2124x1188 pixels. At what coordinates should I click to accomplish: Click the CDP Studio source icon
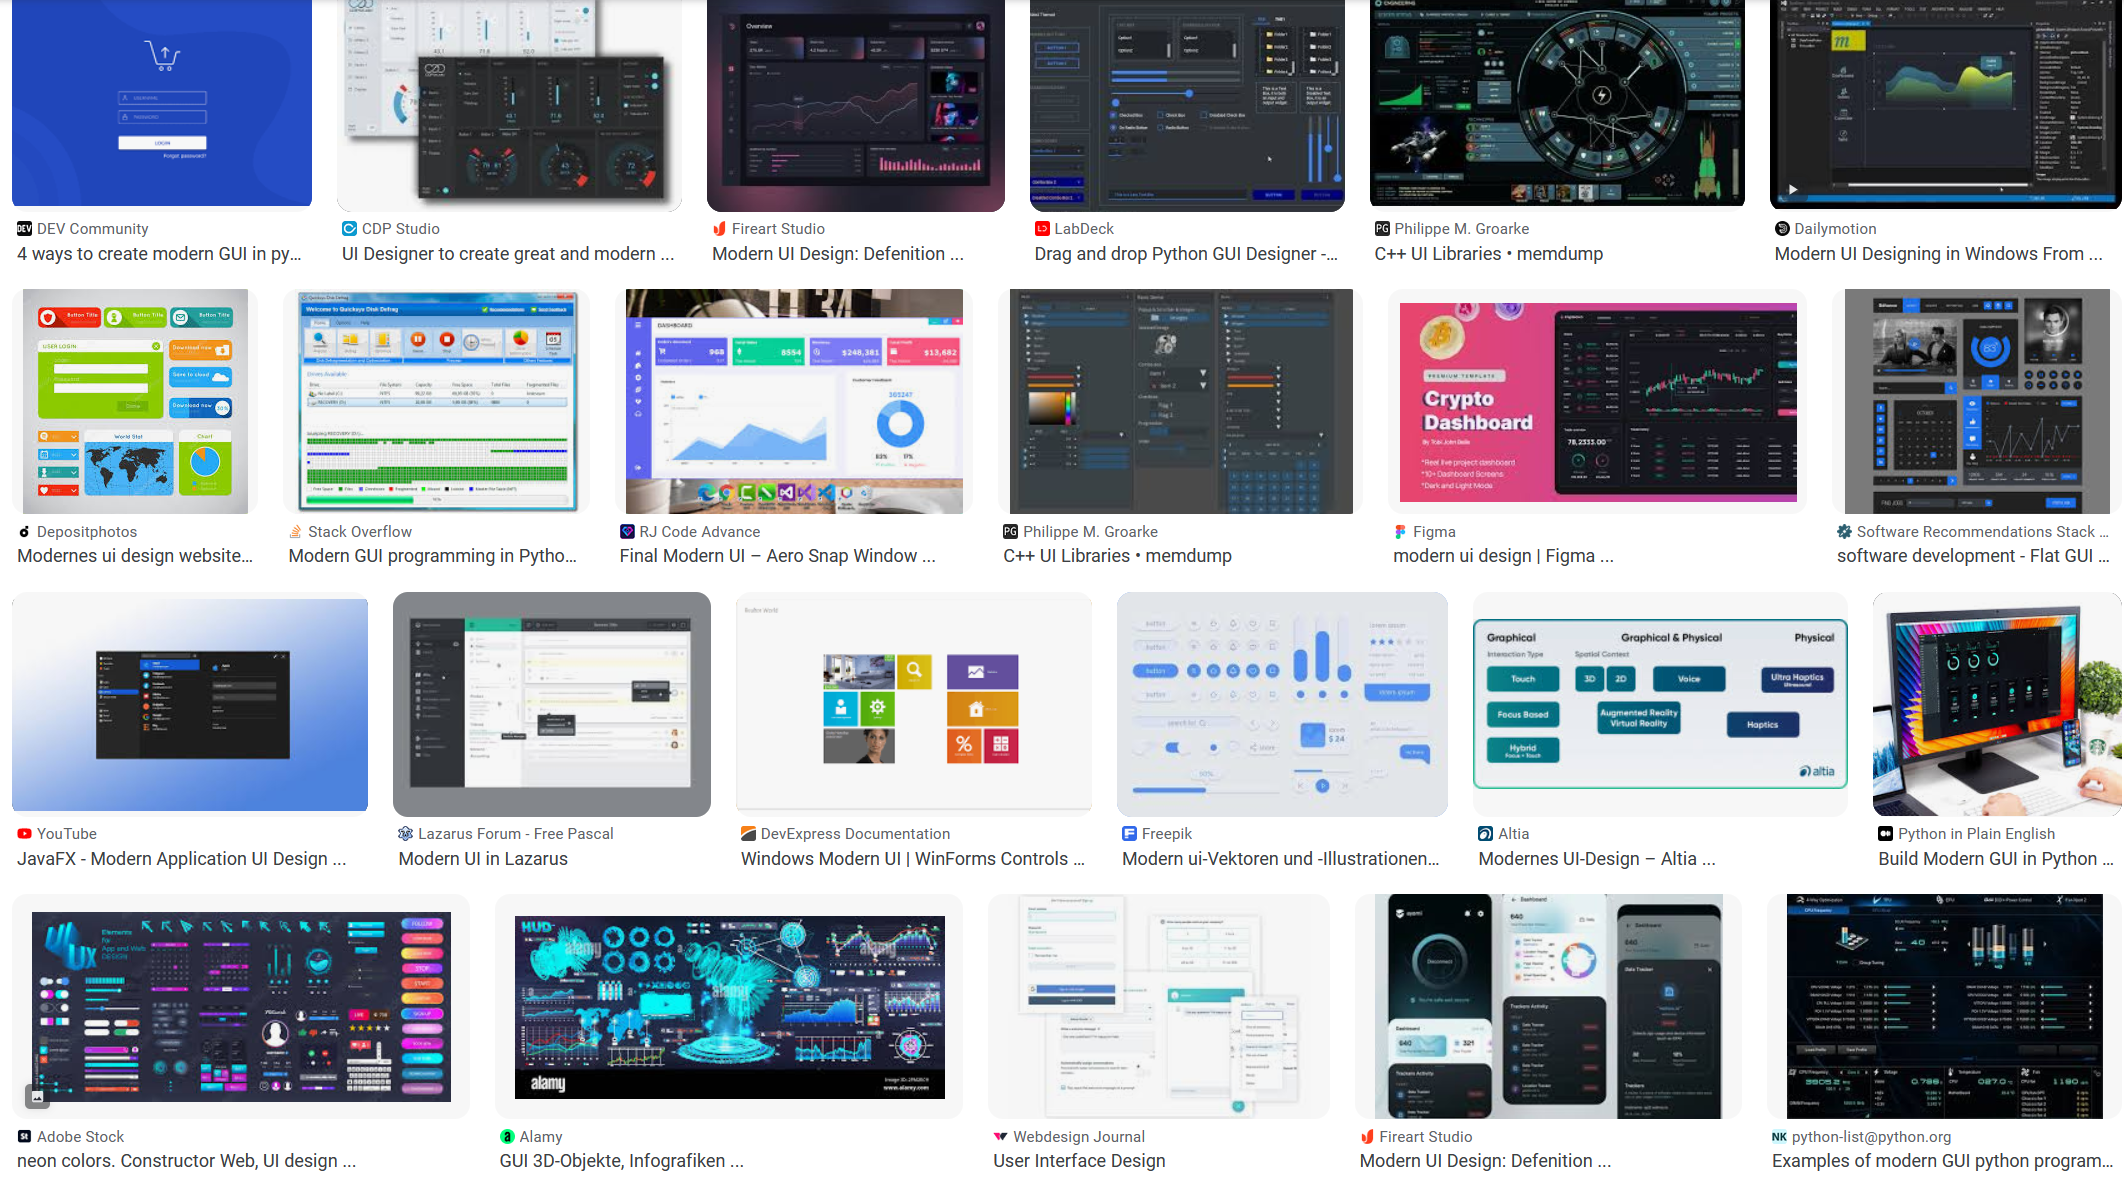coord(349,229)
